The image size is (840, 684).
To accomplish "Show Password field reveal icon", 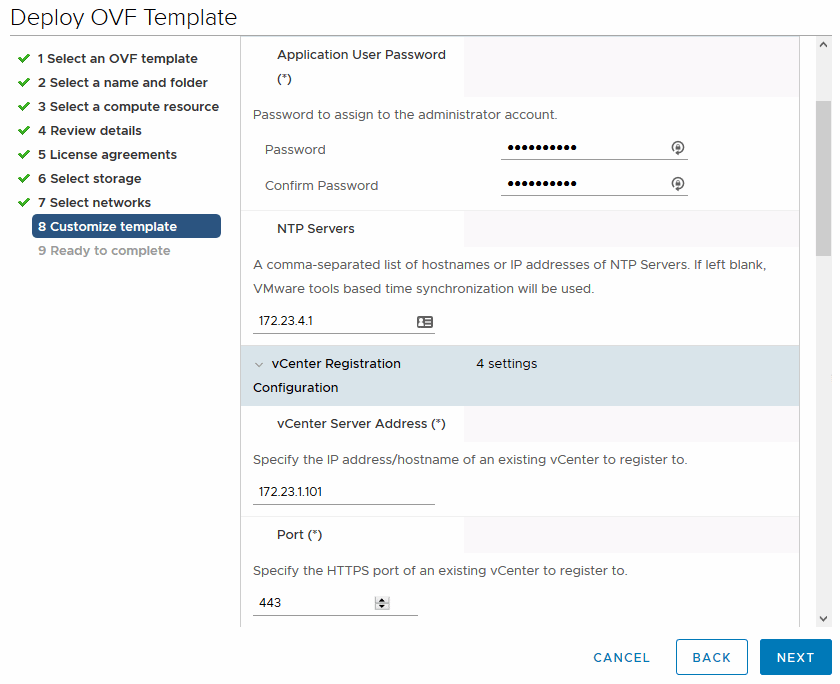I will tap(677, 148).
